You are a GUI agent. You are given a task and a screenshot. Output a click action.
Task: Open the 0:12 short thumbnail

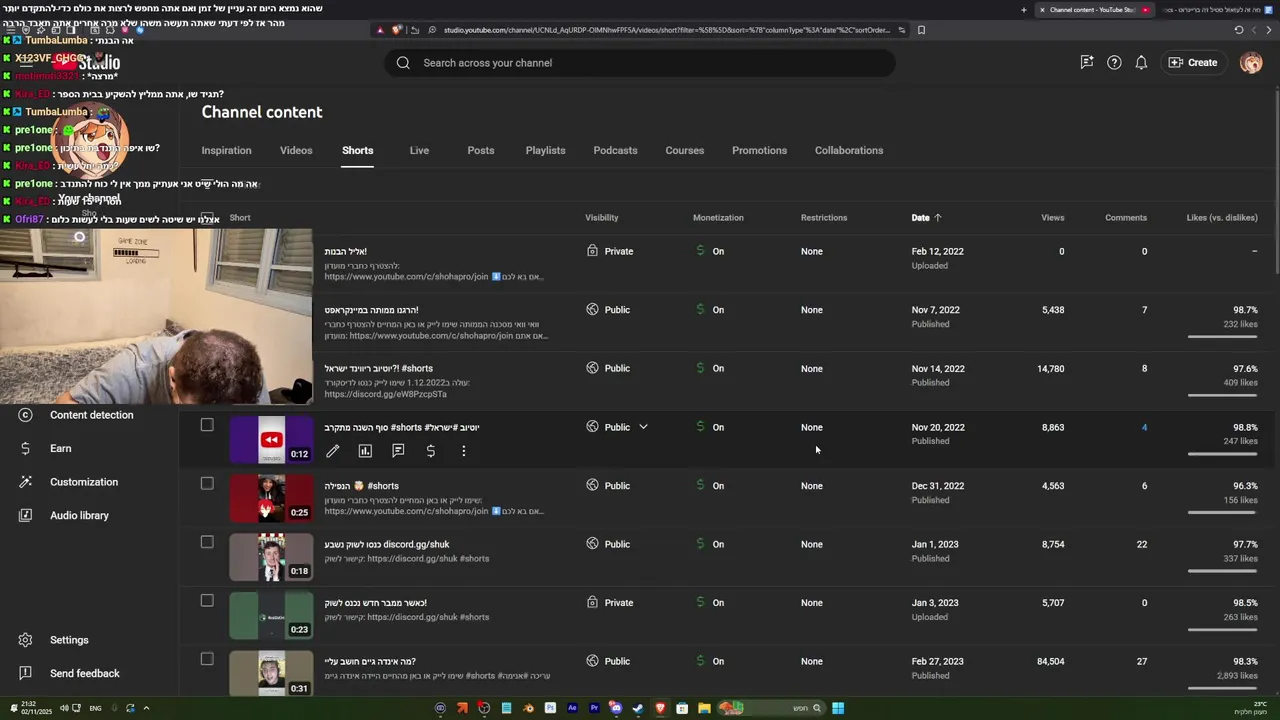[271, 439]
